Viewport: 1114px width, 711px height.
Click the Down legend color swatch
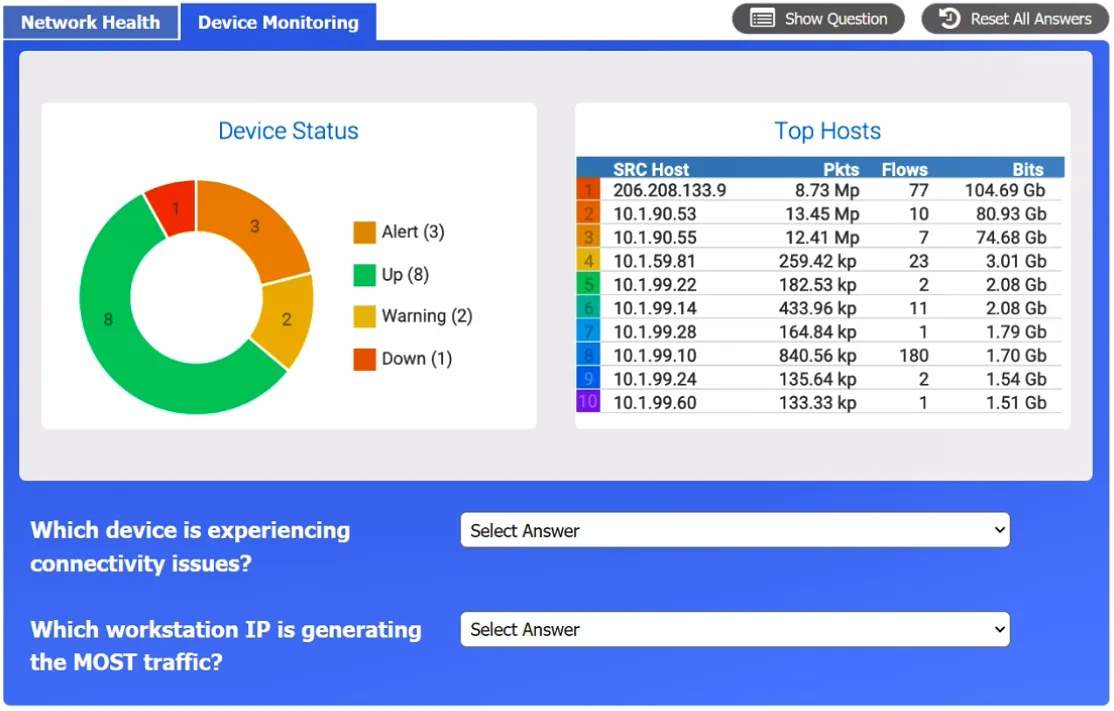click(x=364, y=359)
